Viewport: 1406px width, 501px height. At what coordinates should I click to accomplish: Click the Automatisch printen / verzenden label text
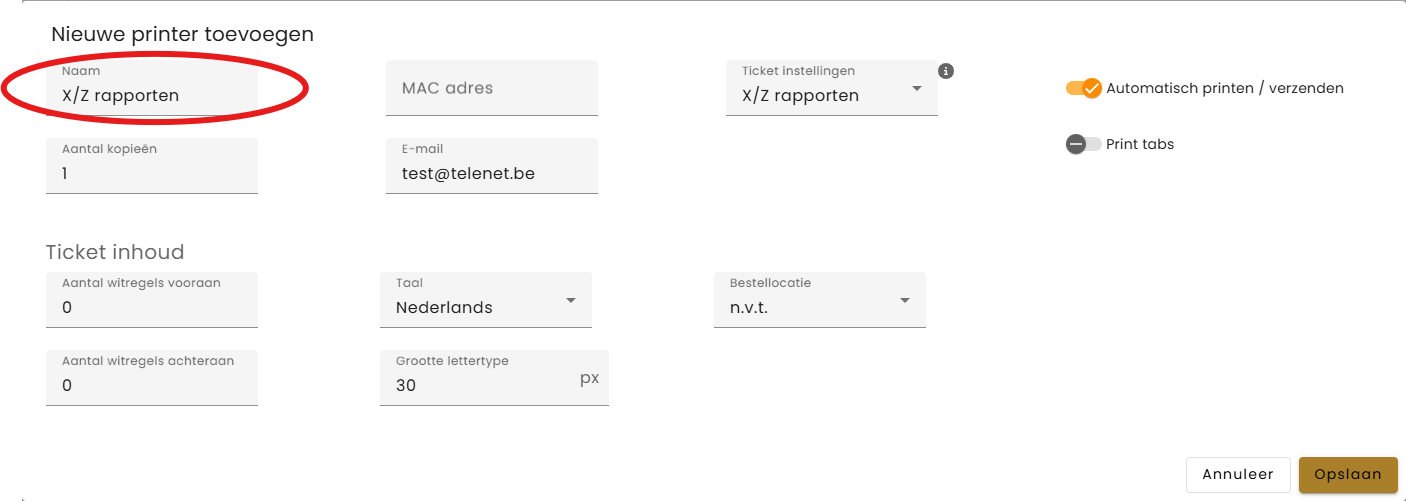pos(1224,88)
